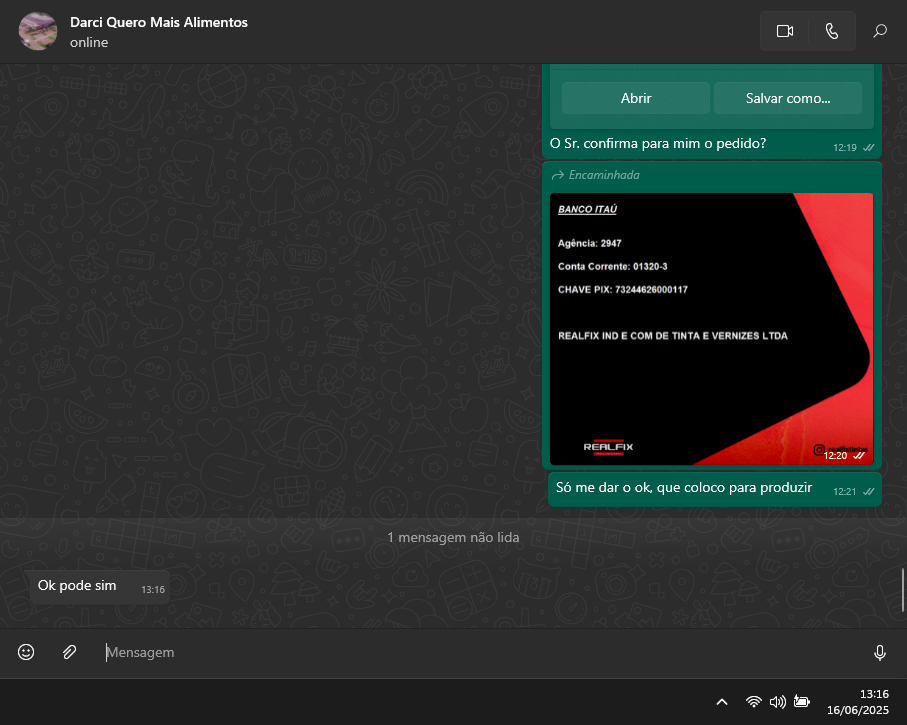Click the Abrir button on attachment

tap(636, 98)
